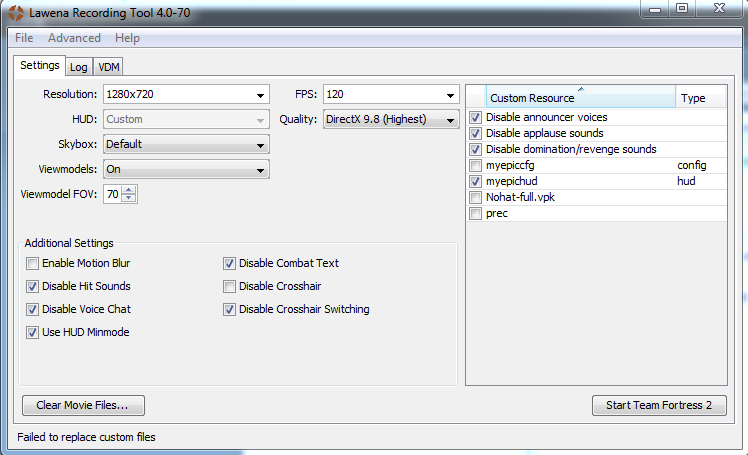The image size is (748, 455).
Task: Click the Lawena app icon in title bar
Action: tap(15, 13)
